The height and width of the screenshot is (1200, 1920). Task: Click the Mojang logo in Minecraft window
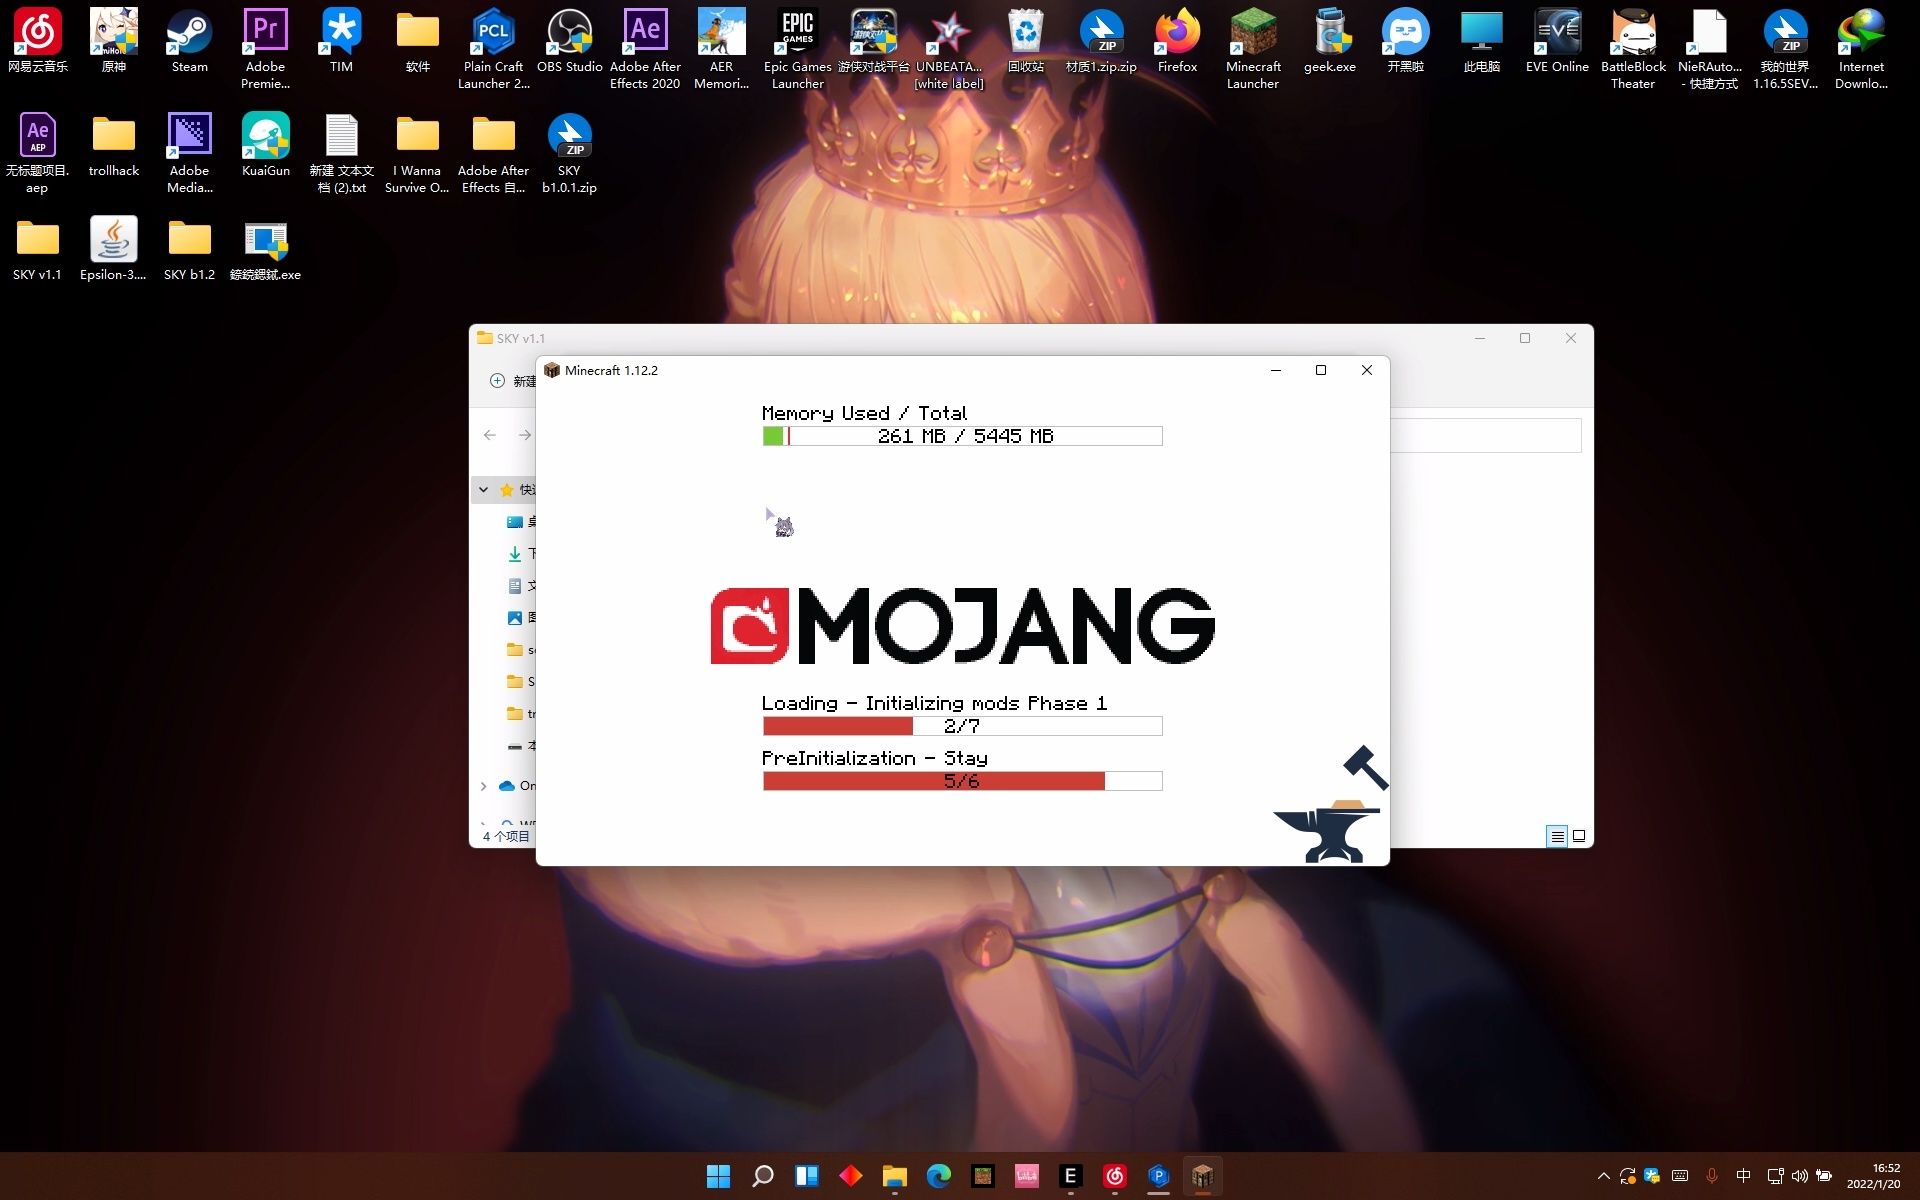[962, 626]
